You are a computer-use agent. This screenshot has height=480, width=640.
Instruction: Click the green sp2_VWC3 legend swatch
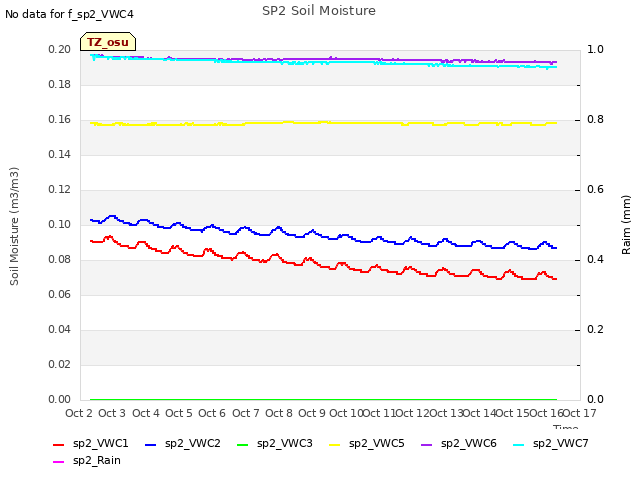point(242,444)
